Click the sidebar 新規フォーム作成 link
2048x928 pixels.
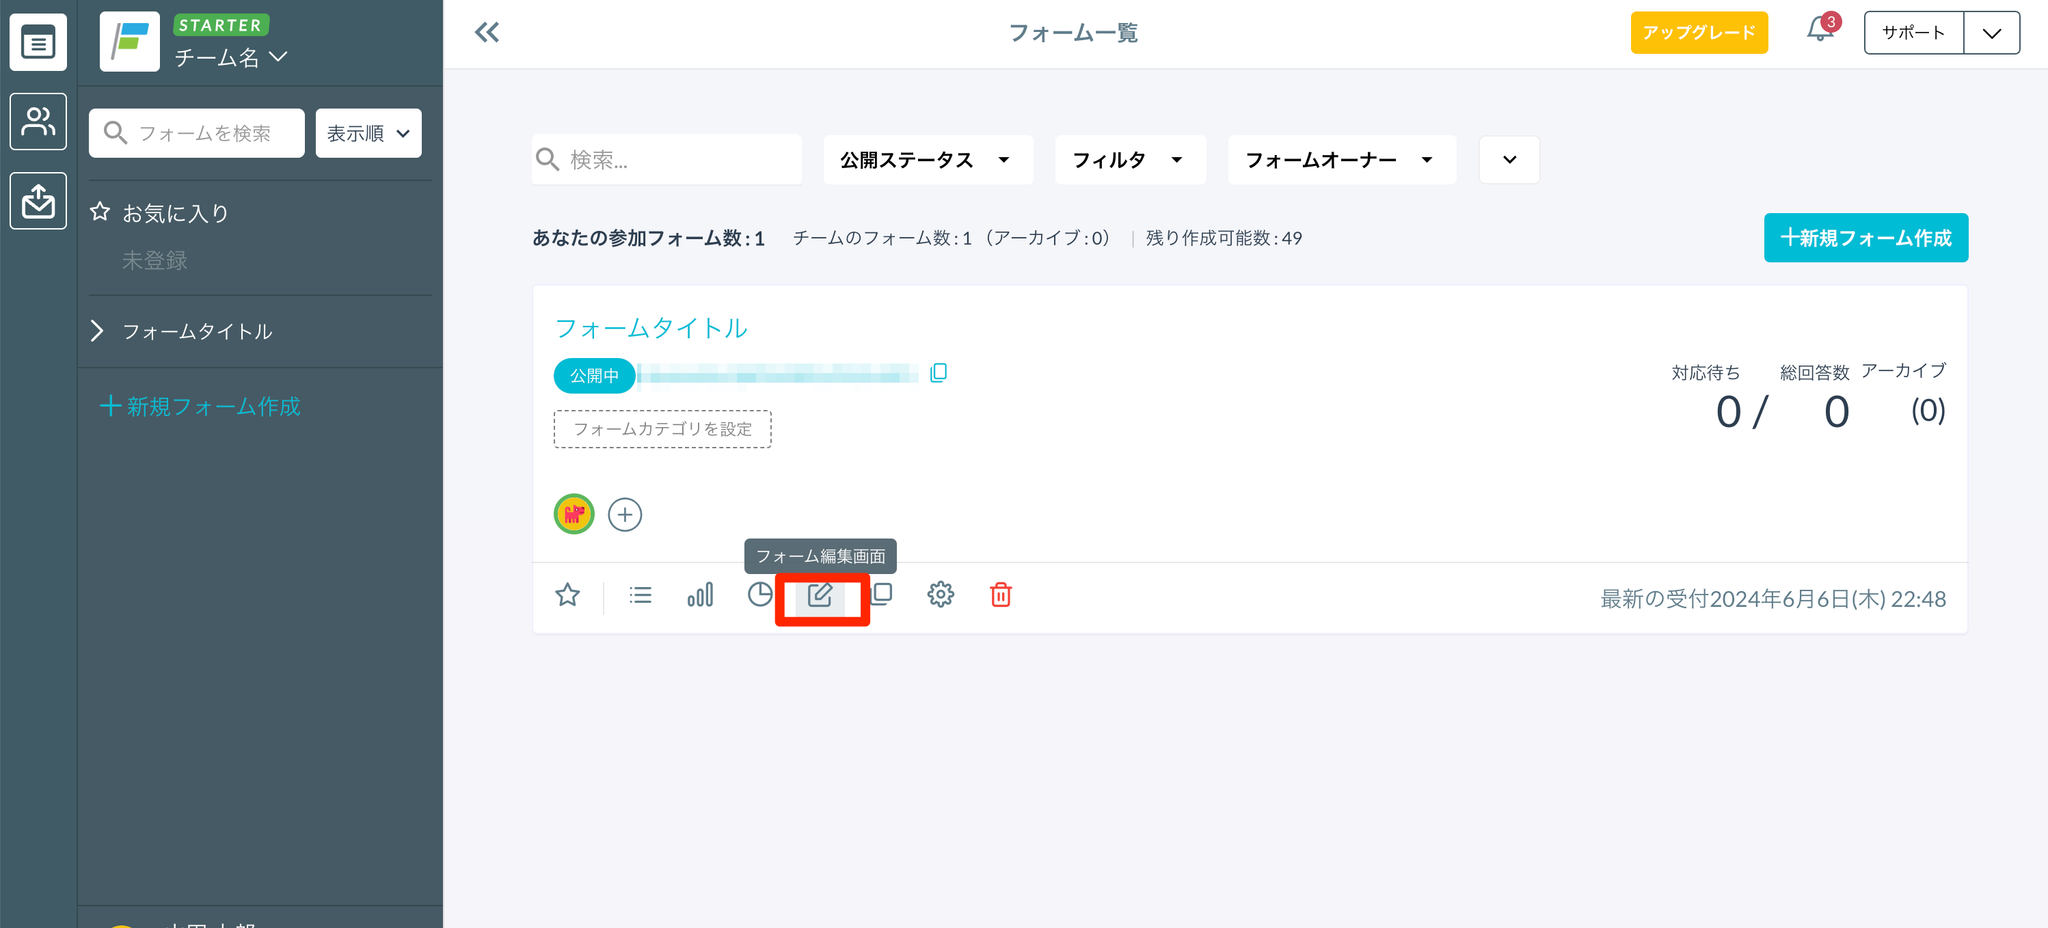point(200,406)
